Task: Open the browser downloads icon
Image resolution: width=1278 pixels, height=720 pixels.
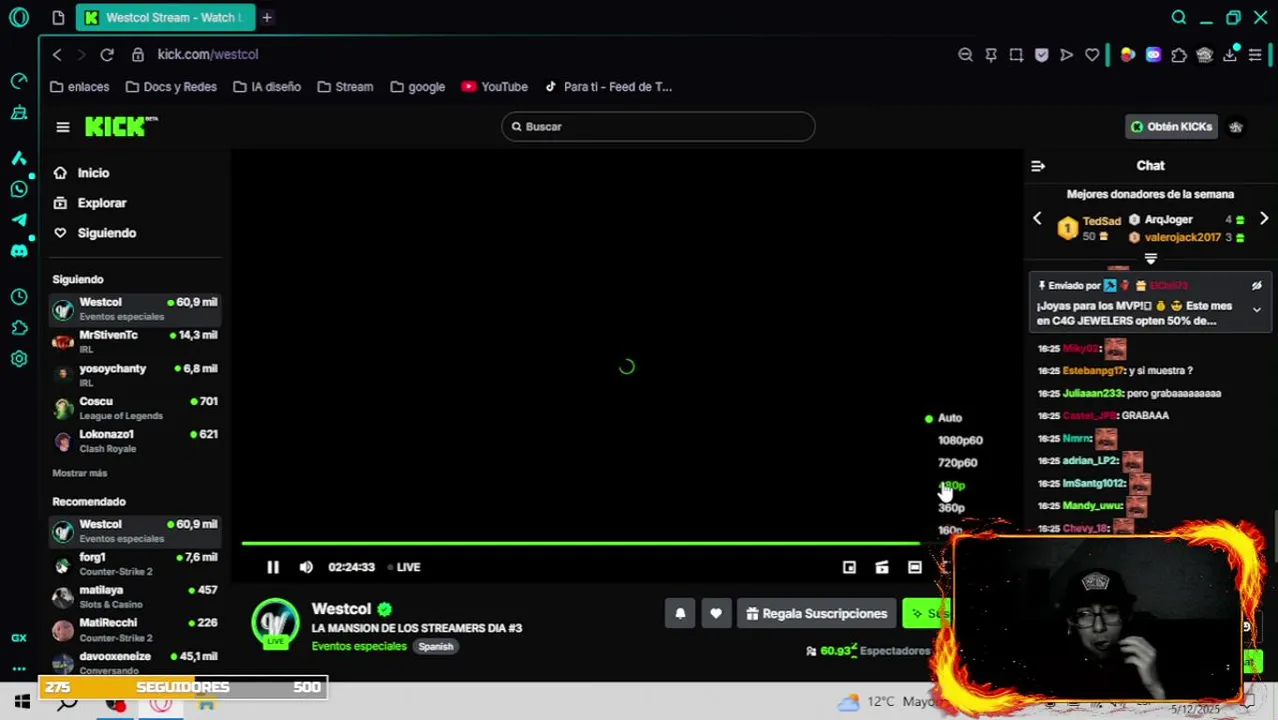Action: [1230, 55]
